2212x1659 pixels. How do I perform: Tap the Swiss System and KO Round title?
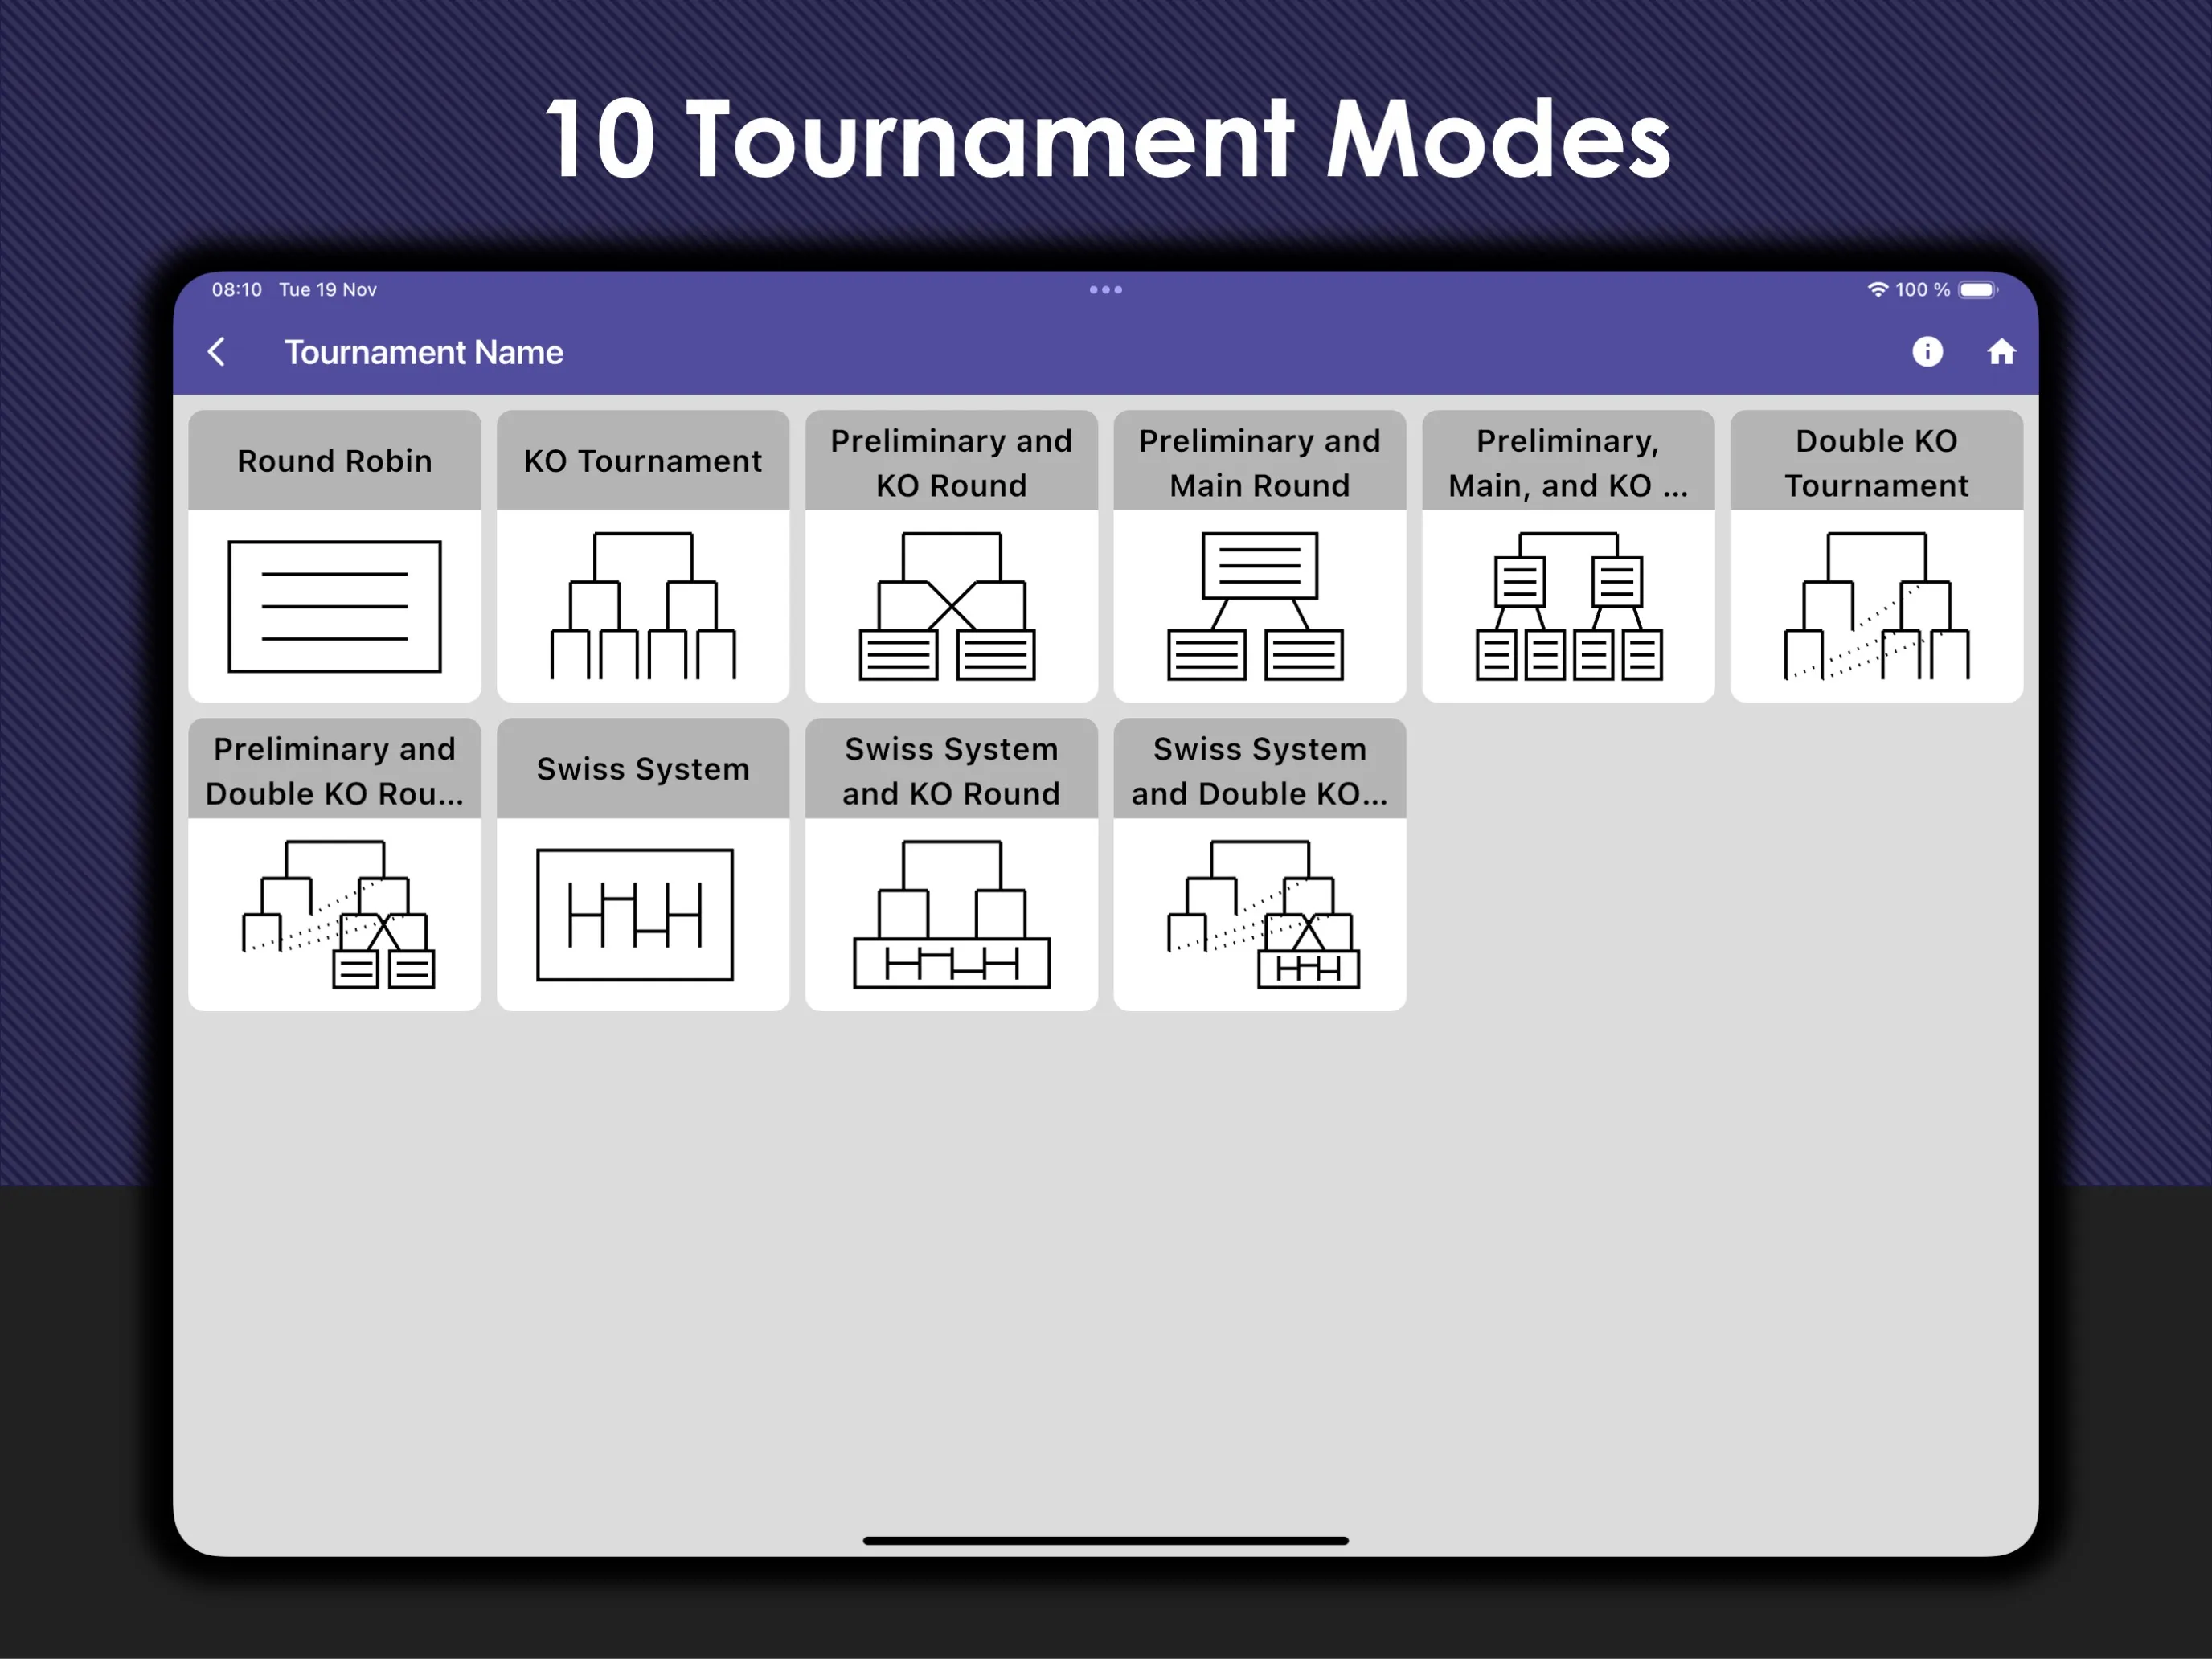952,770
